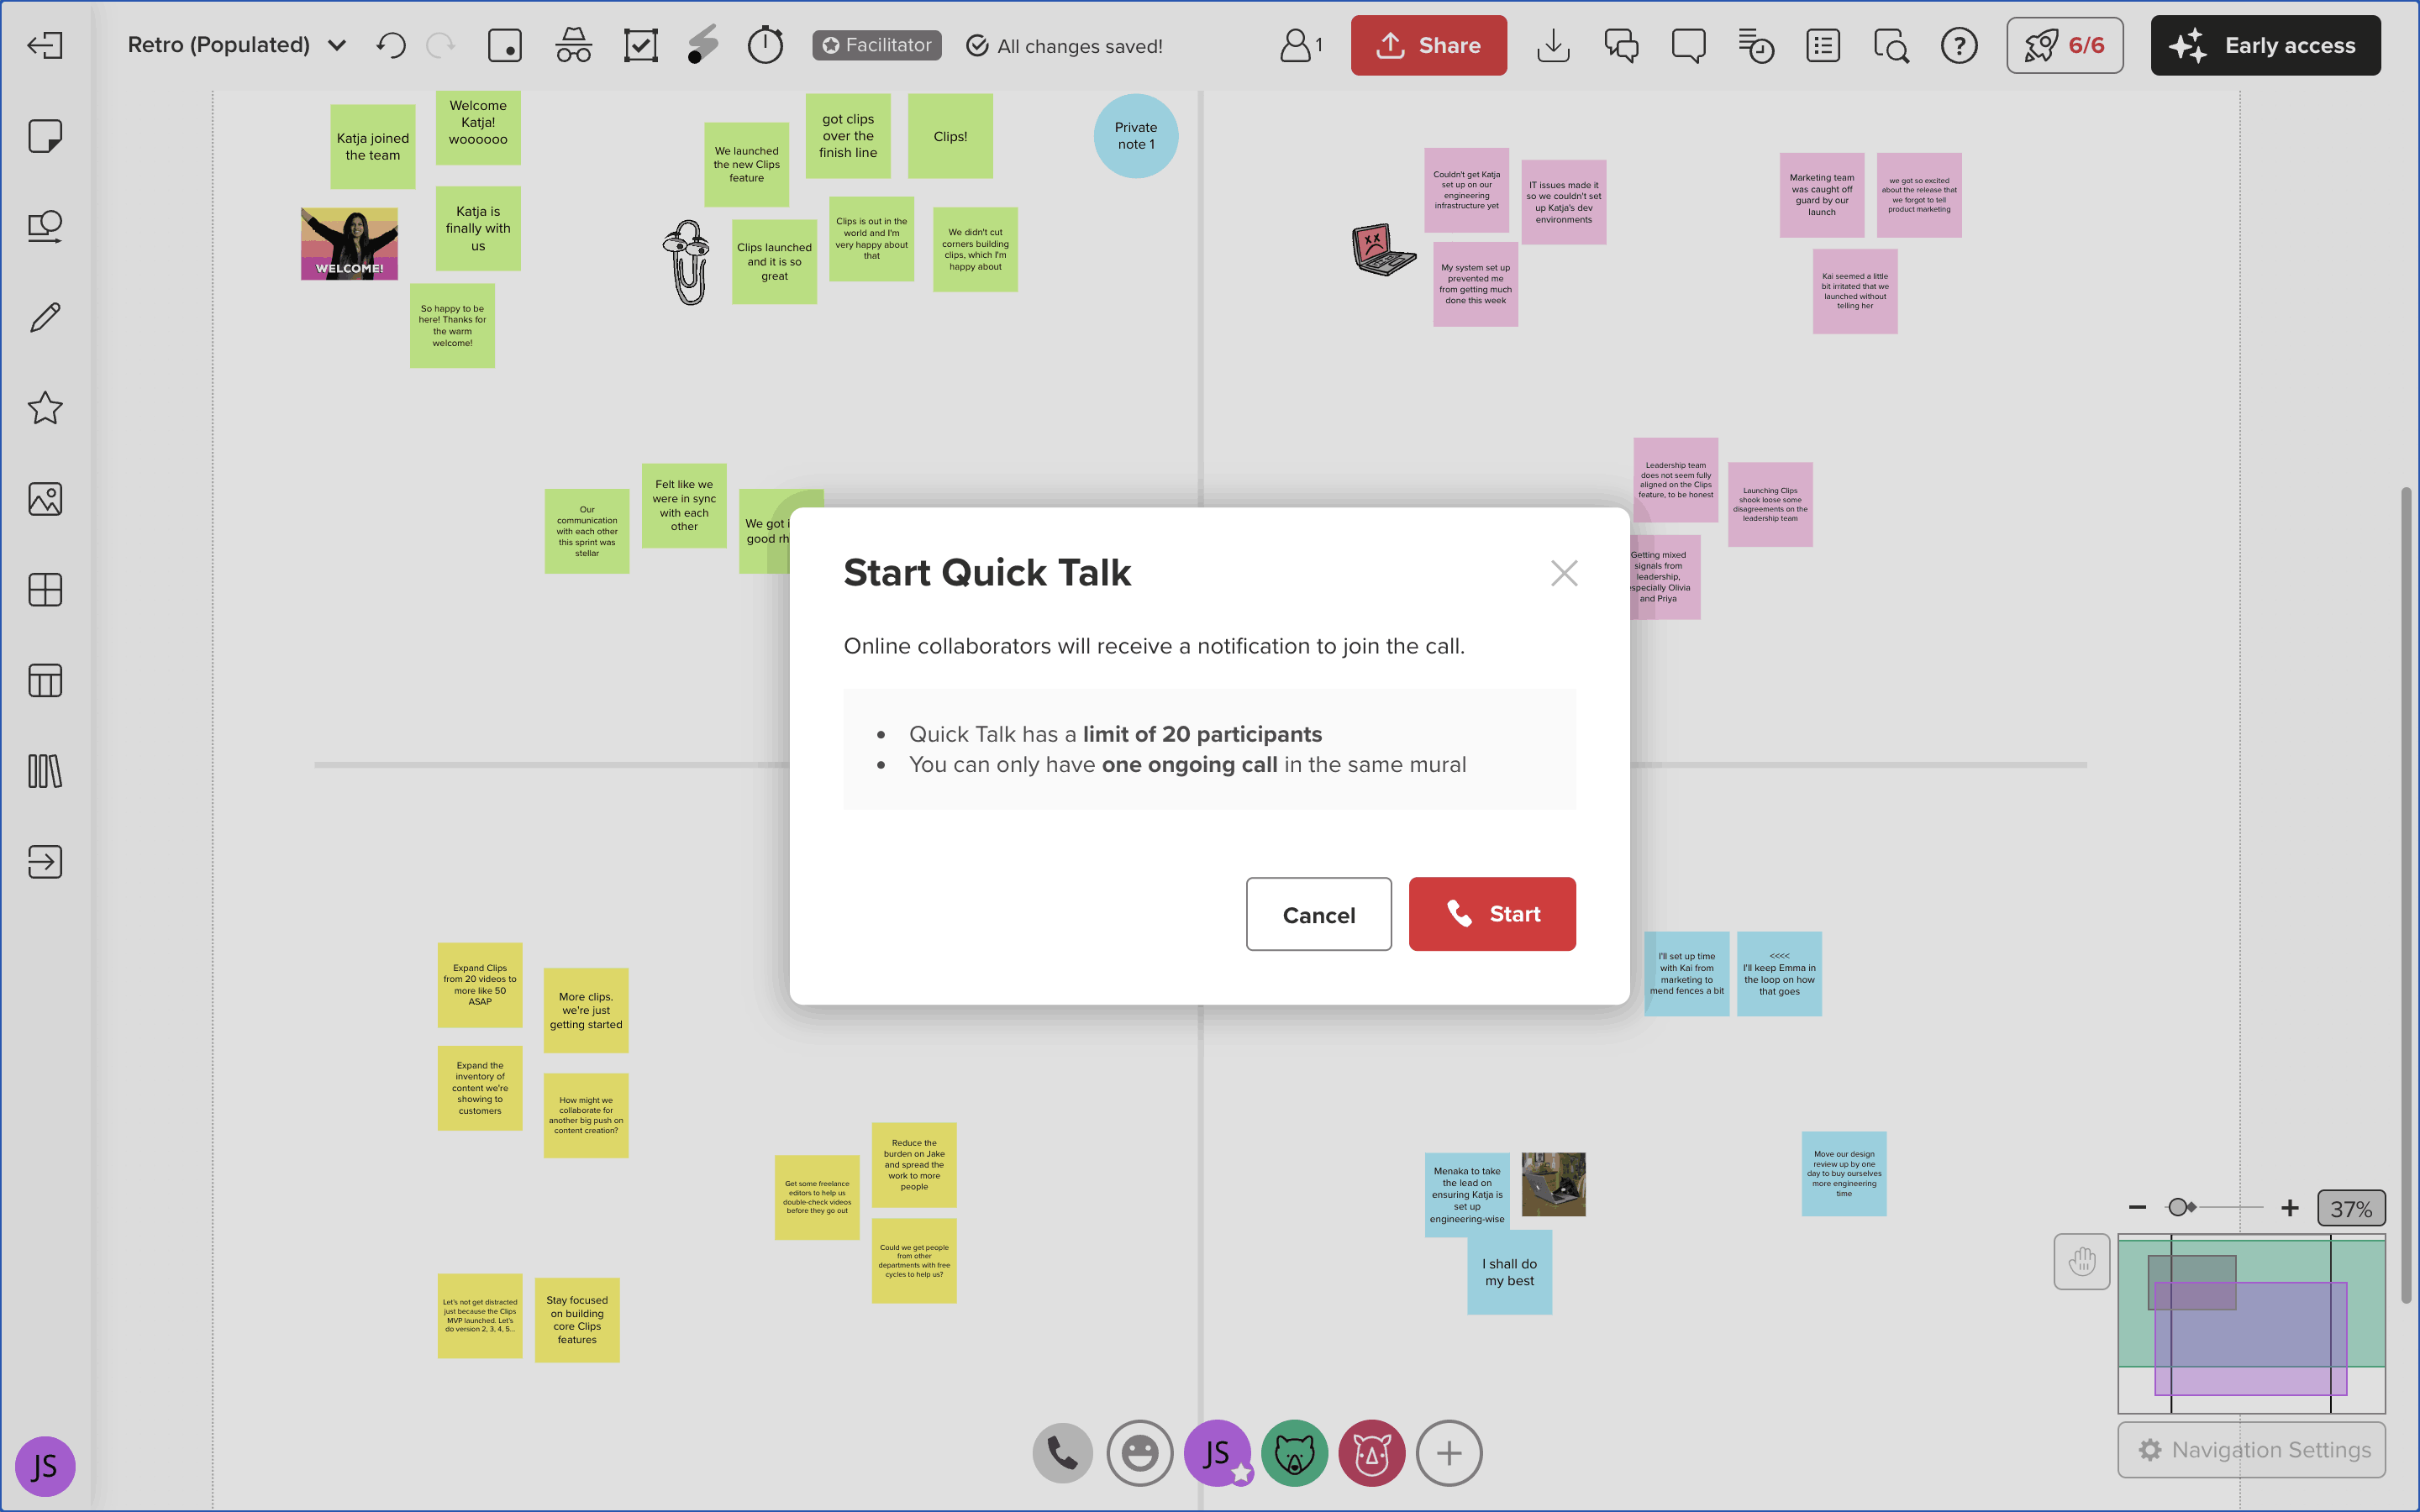
Task: Open the voting session icon
Action: (640, 45)
